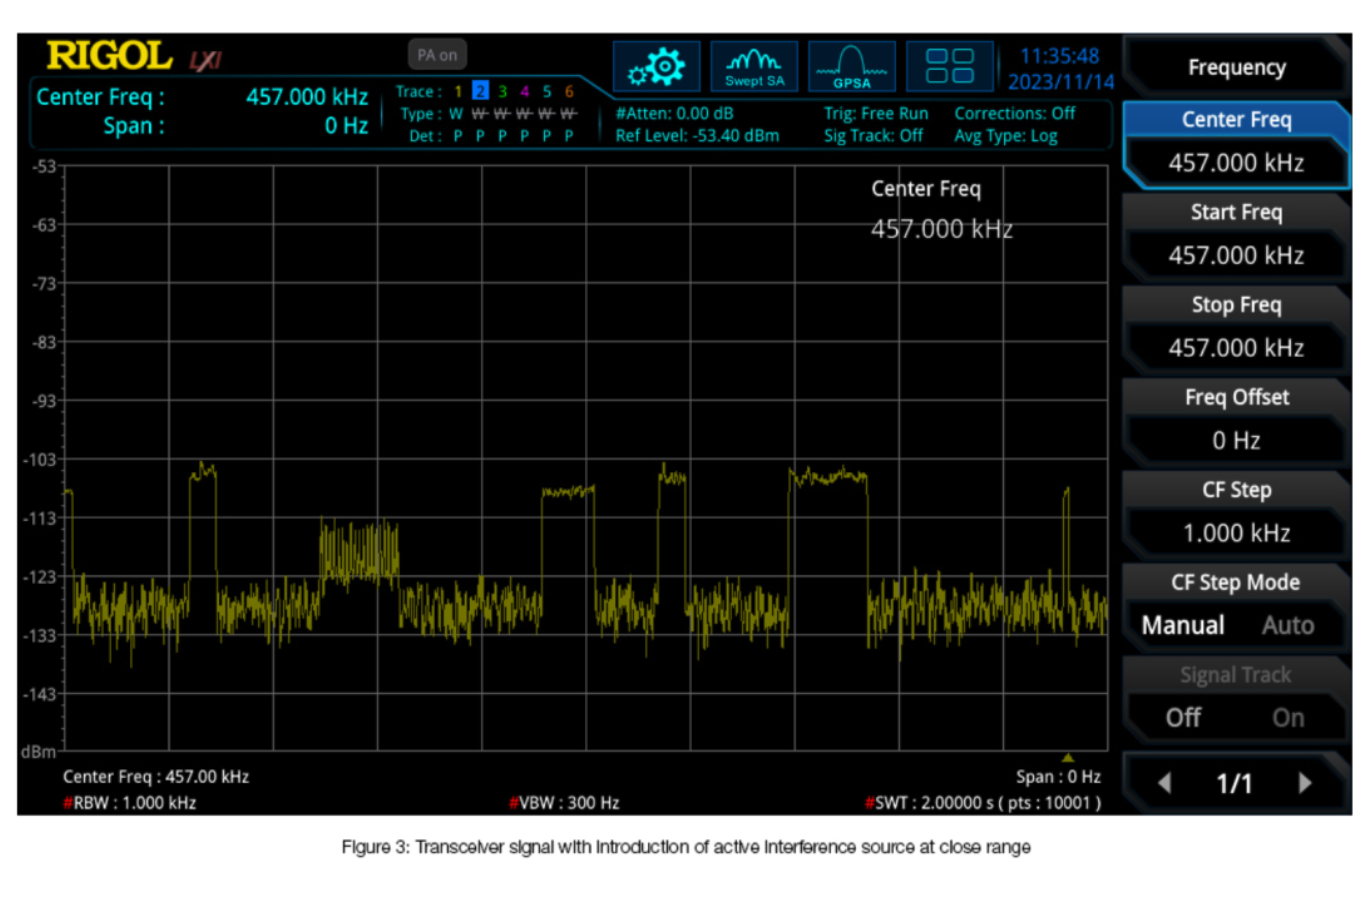Click the yellow sweep position marker

click(x=1067, y=758)
